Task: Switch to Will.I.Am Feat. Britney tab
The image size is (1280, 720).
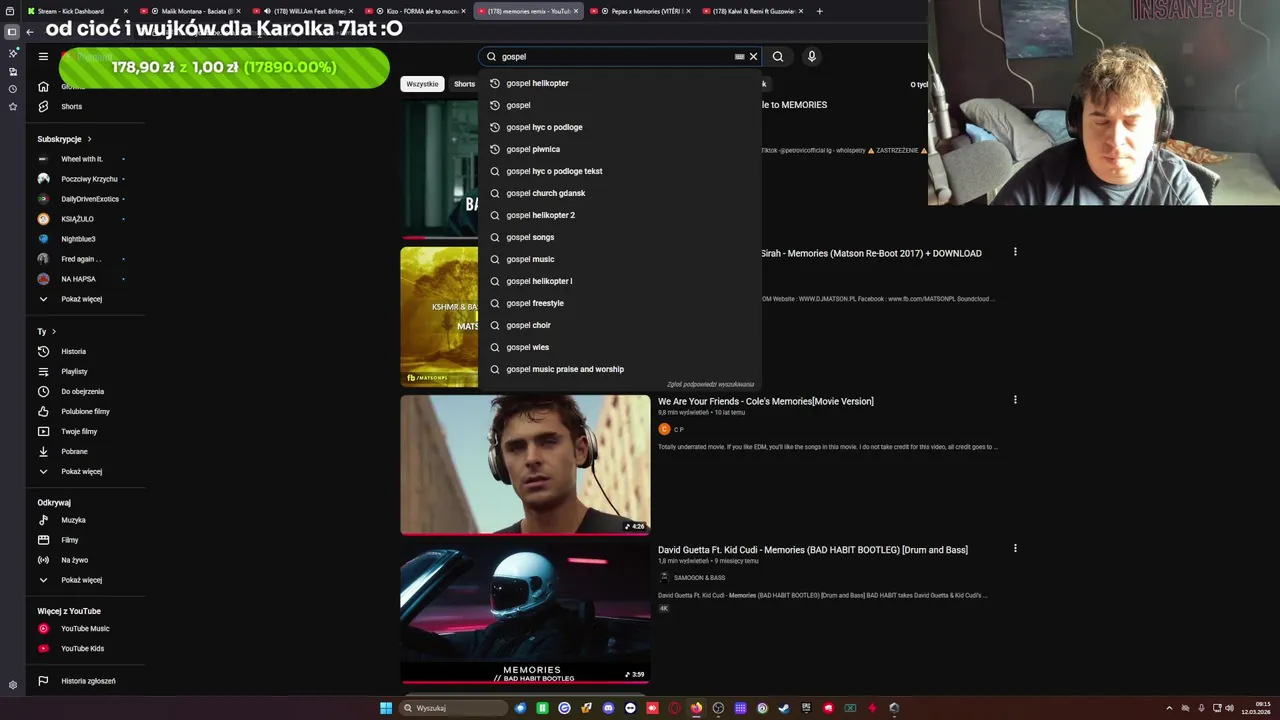Action: click(x=302, y=11)
